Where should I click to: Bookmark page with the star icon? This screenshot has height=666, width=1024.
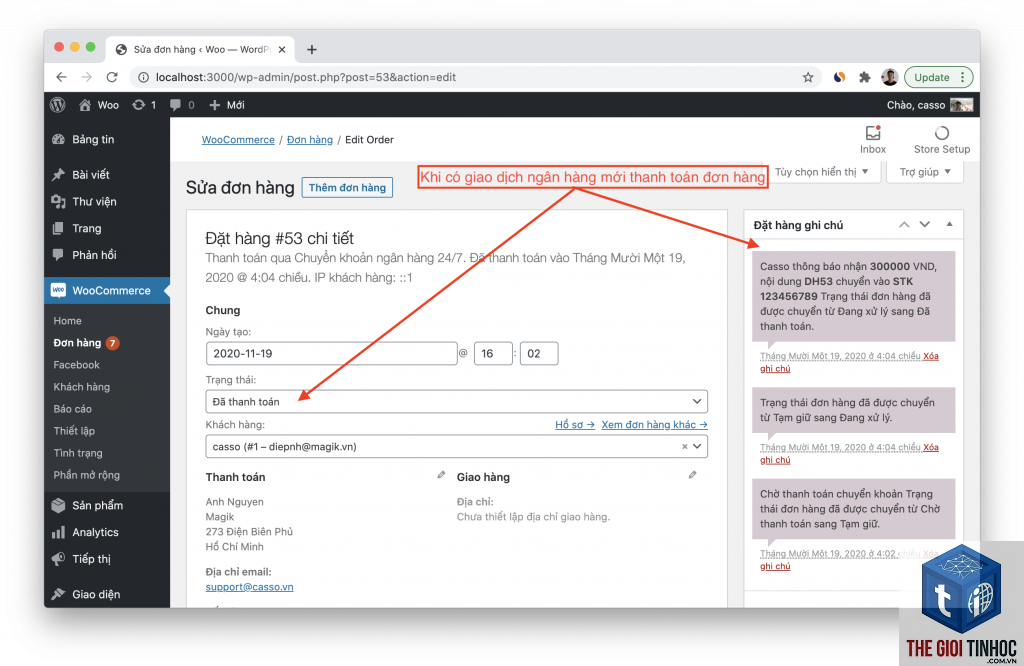click(808, 77)
